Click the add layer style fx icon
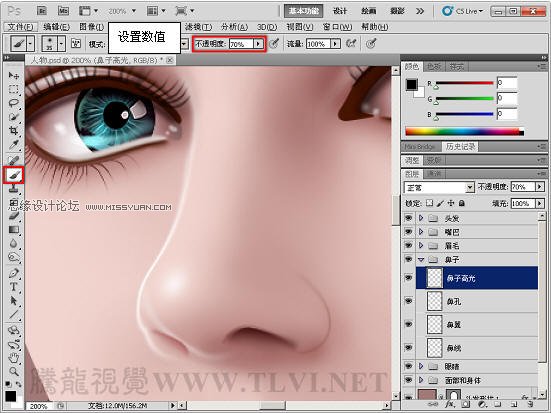This screenshot has height=413, width=551. click(x=449, y=404)
